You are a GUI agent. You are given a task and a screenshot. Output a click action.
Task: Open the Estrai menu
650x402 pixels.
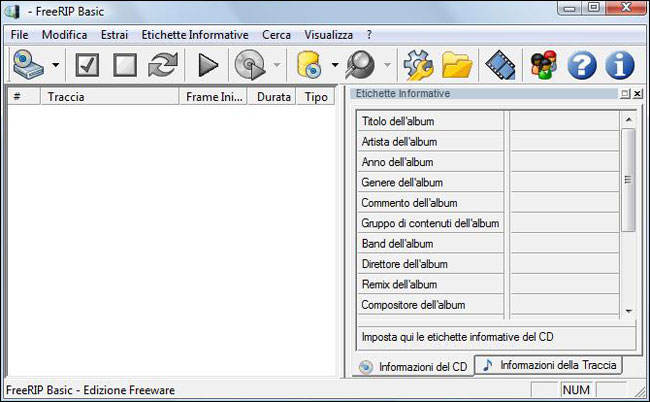point(114,34)
